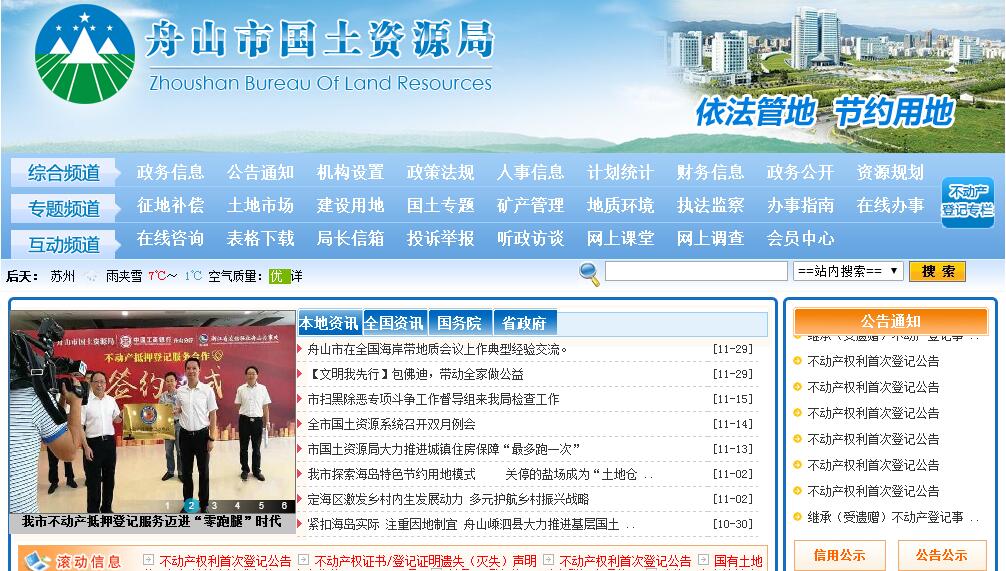Open the 政策法规 menu item
The height and width of the screenshot is (571, 1006).
coord(440,172)
